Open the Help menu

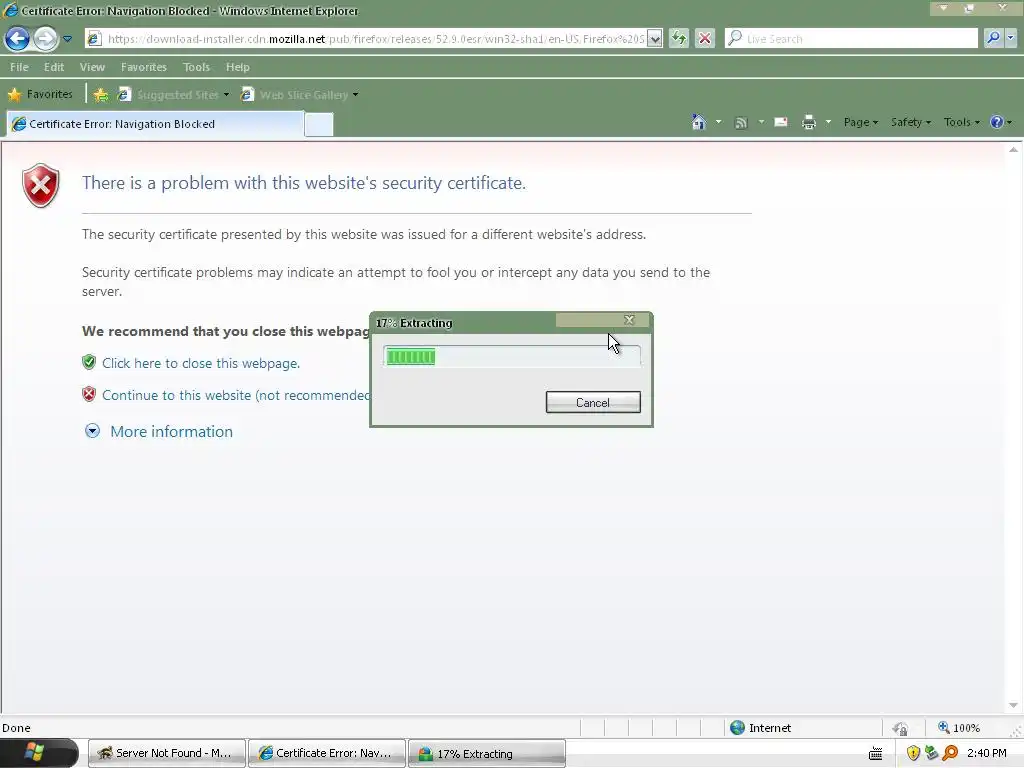click(238, 67)
